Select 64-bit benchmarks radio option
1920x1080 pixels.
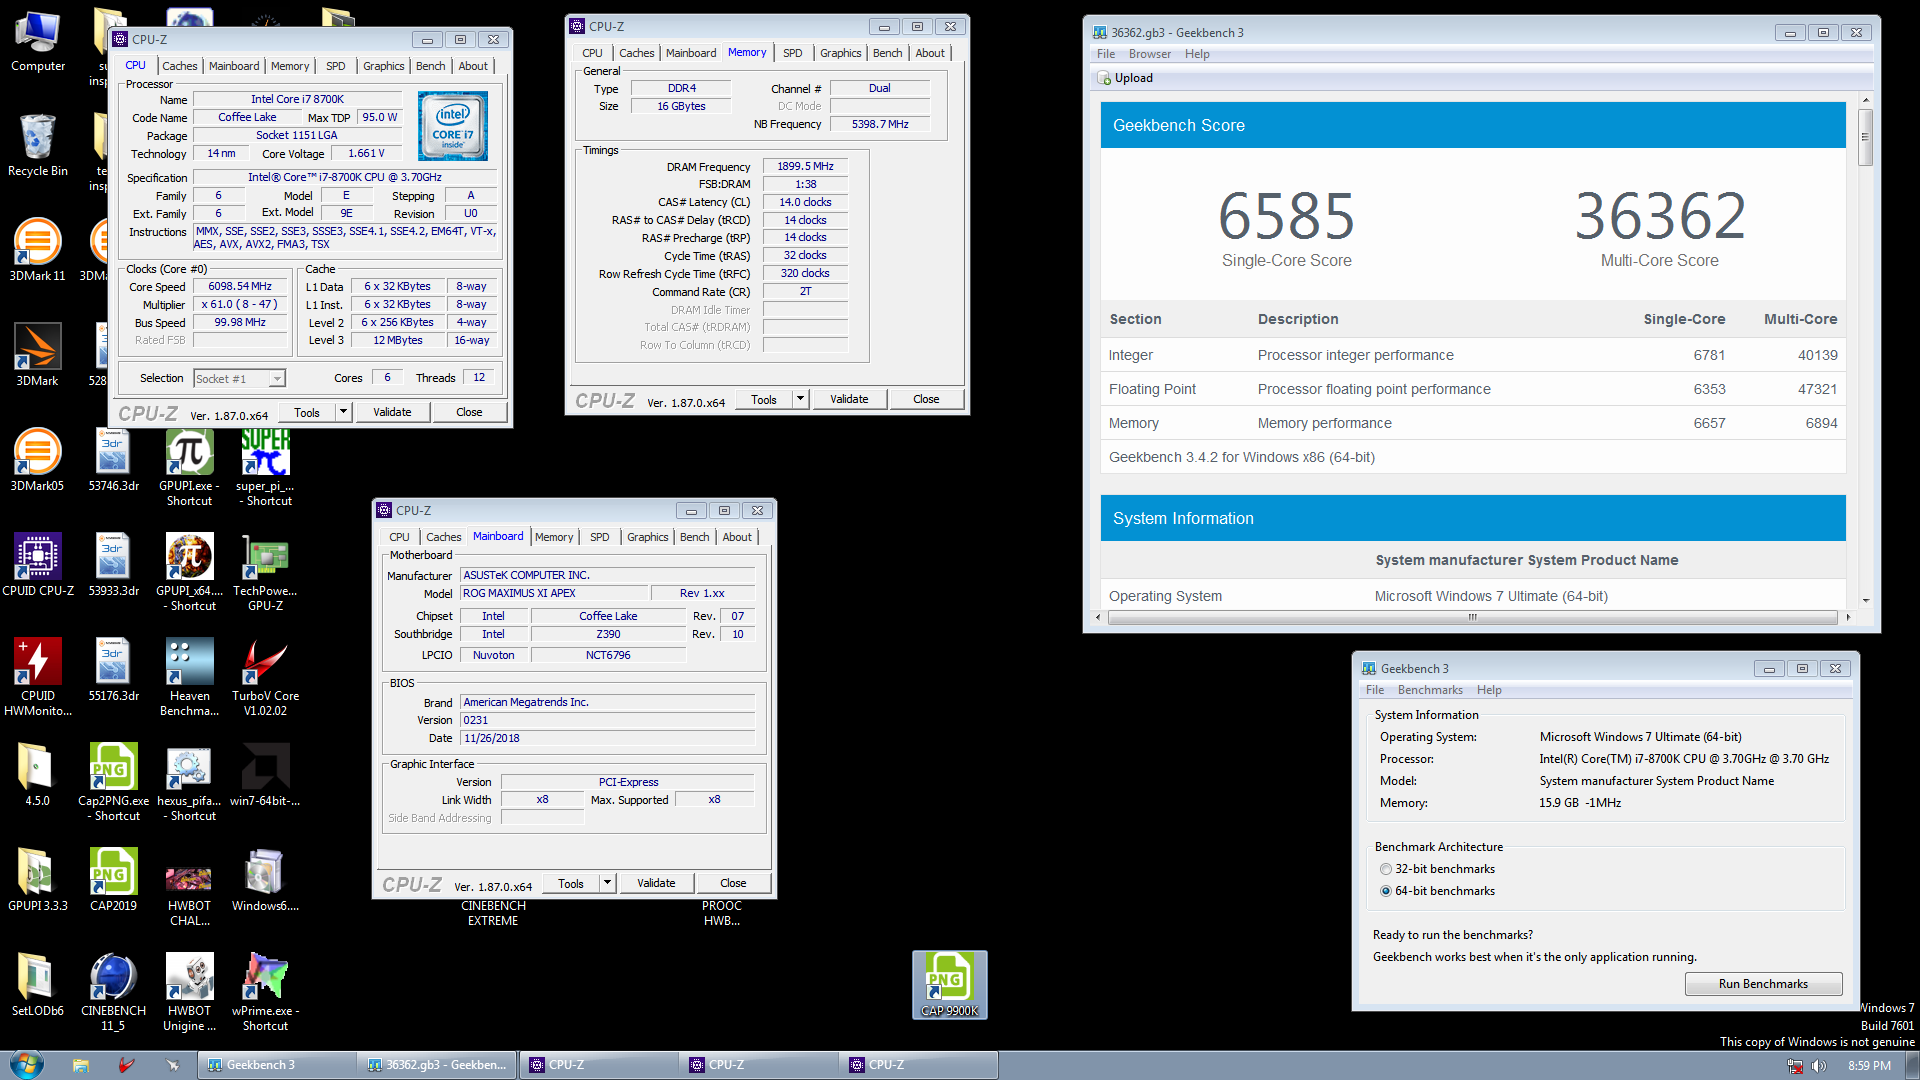click(x=1385, y=891)
